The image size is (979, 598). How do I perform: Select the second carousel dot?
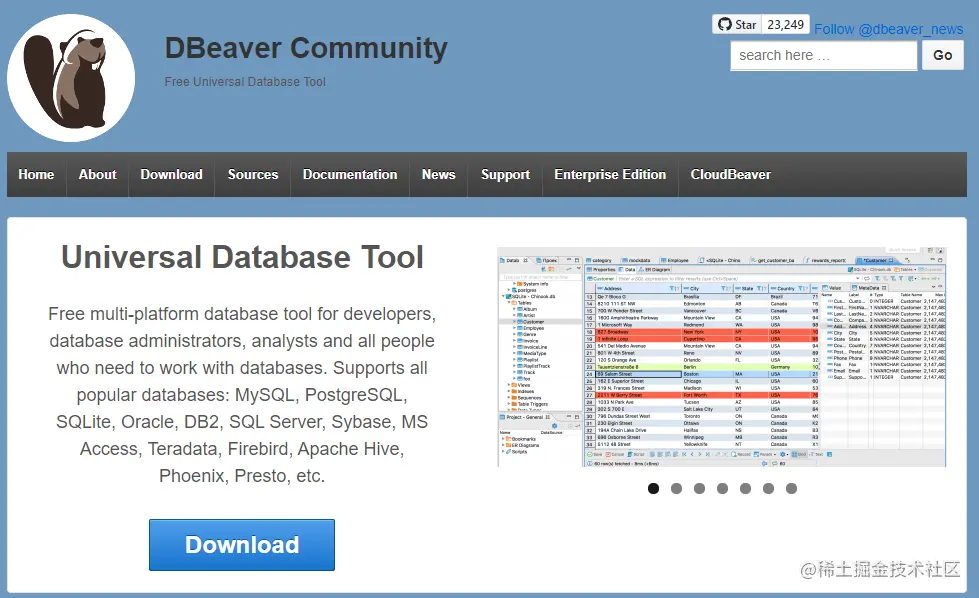[676, 489]
